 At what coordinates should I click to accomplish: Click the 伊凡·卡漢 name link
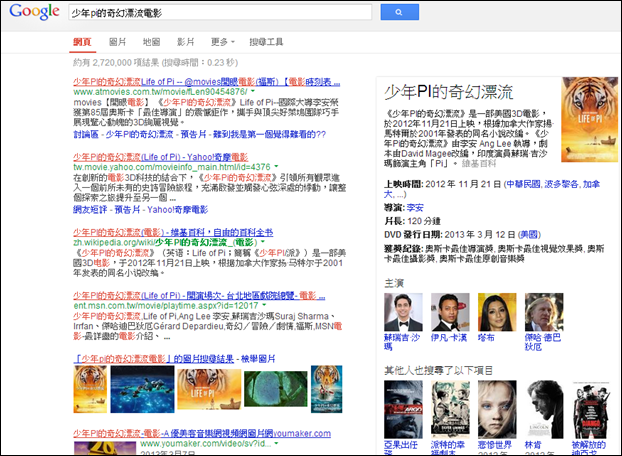pos(449,338)
